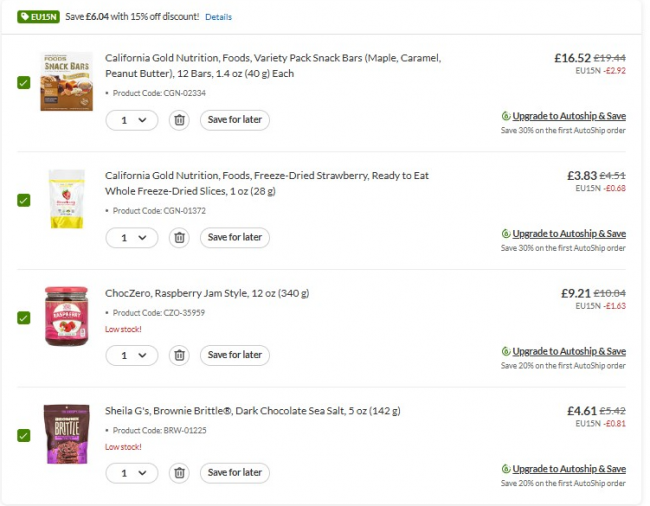Deselect the Freeze-Dried Strawberry checkbox
Viewport: 650px width, 506px height.
(x=24, y=200)
